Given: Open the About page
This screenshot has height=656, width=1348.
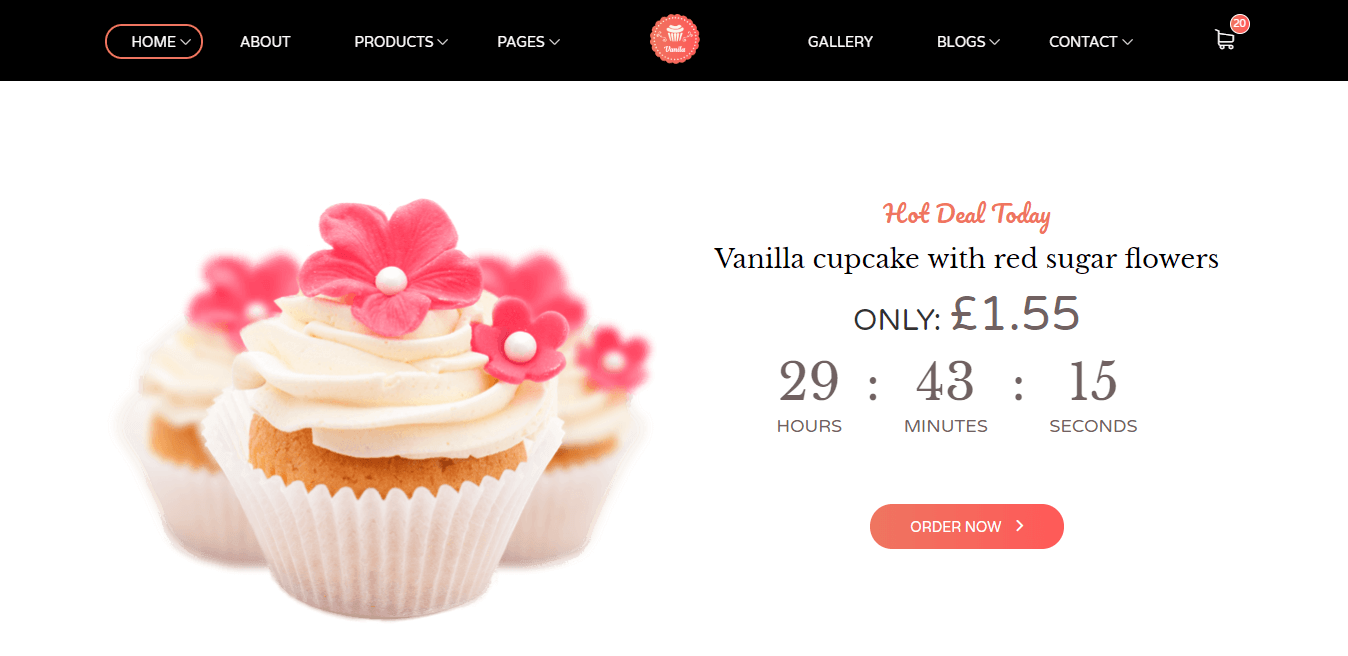Looking at the screenshot, I should [265, 42].
